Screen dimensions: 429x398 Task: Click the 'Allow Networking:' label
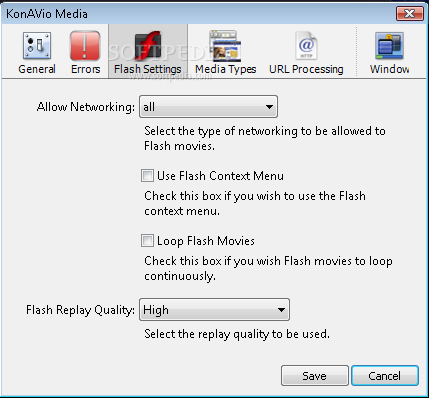tap(86, 107)
